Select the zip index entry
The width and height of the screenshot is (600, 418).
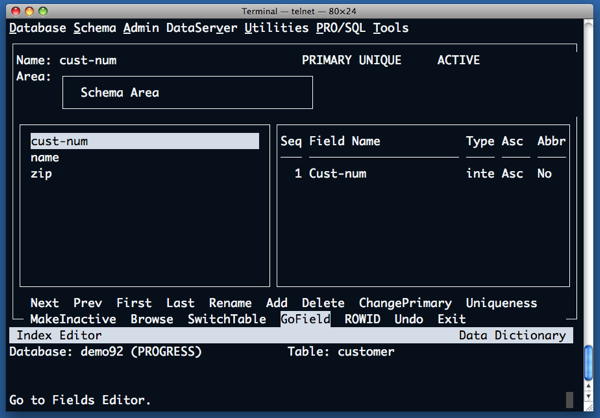41,174
